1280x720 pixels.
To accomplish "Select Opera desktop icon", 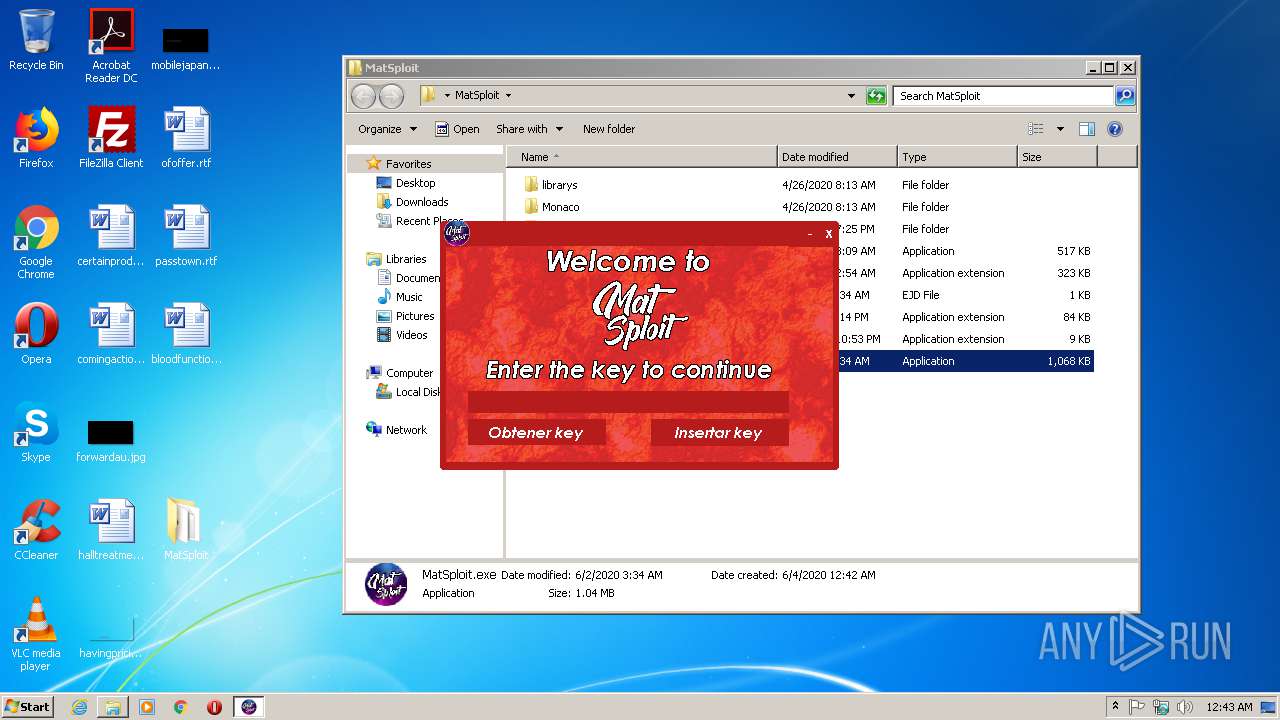I will point(36,334).
